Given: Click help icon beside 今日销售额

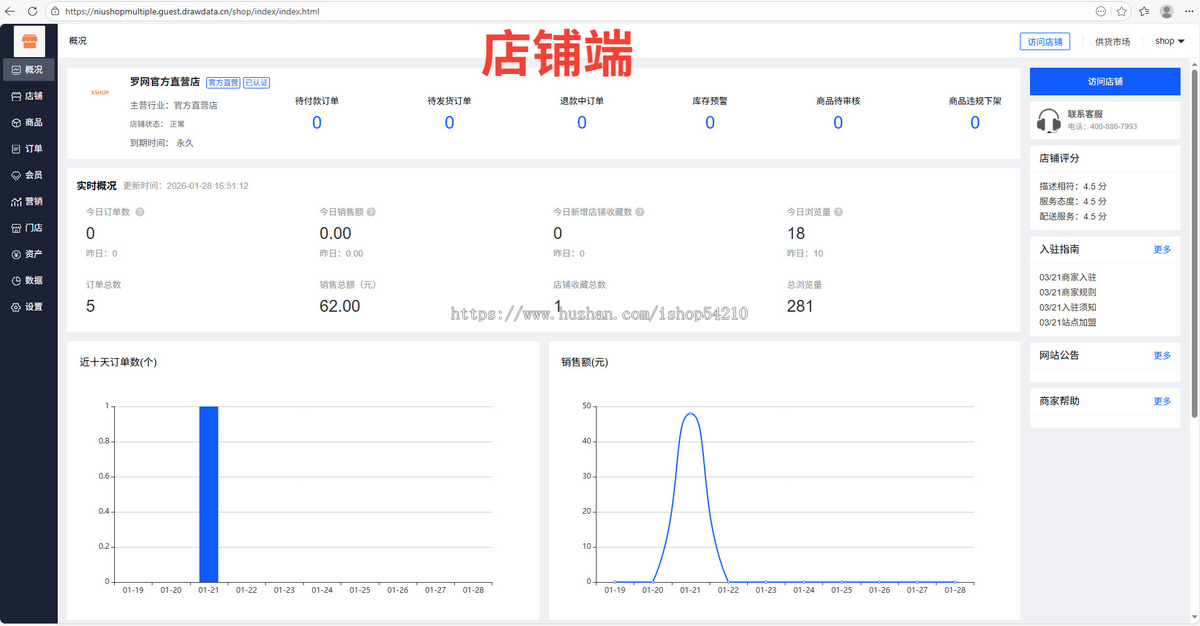Looking at the screenshot, I should (372, 212).
